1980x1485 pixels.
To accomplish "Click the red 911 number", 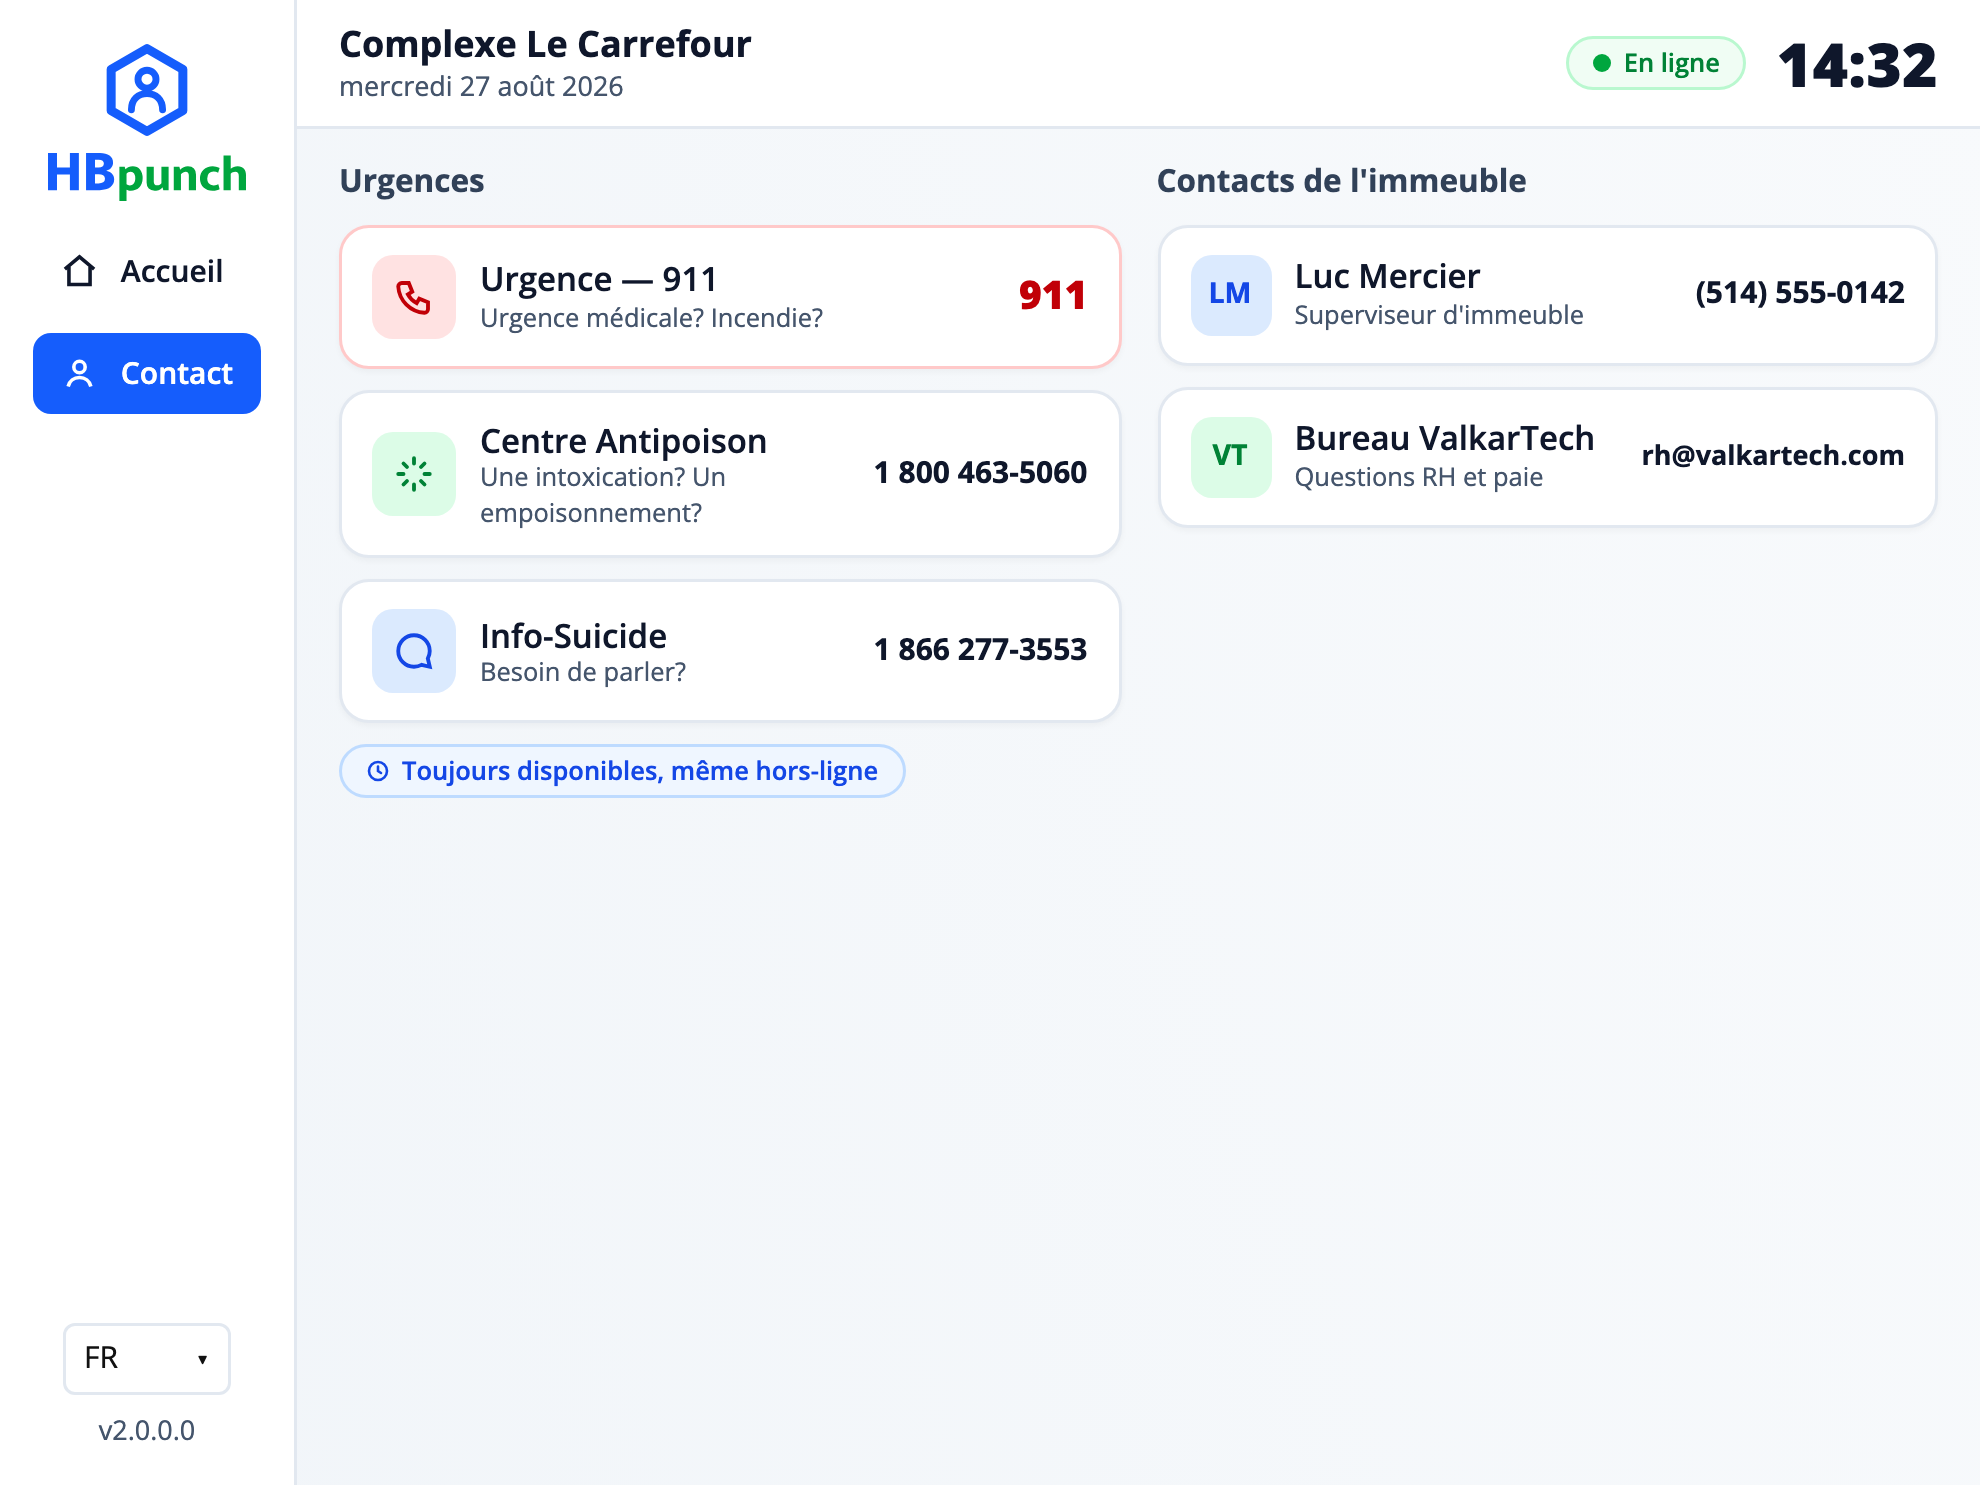I will [1053, 295].
